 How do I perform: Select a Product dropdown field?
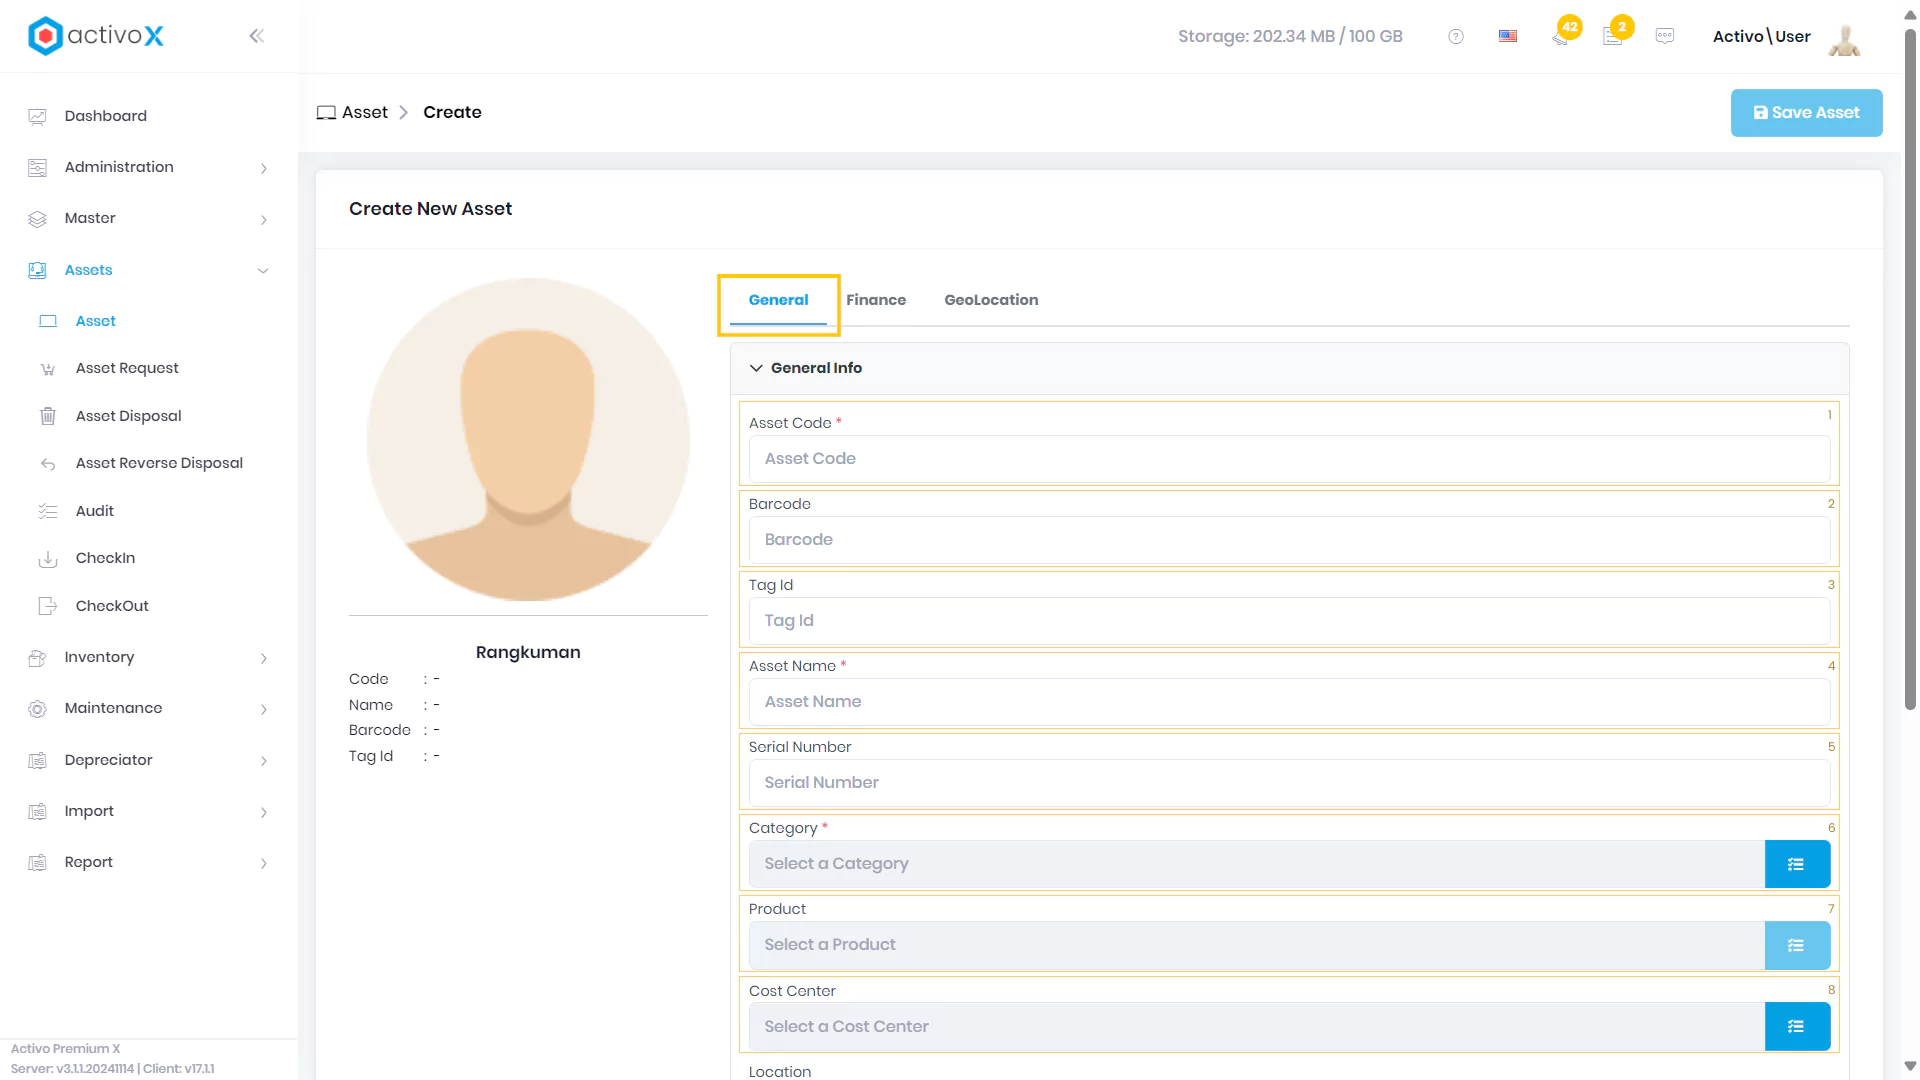[x=1256, y=945]
